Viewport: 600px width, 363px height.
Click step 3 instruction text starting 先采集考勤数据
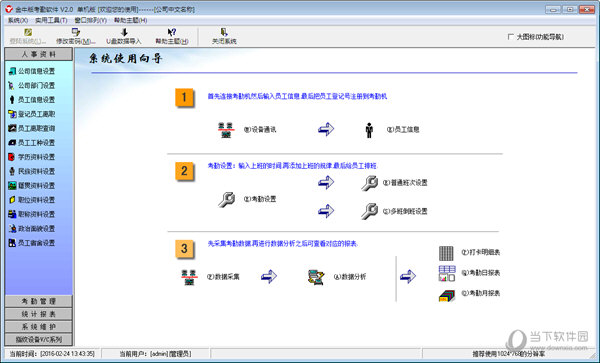point(282,244)
